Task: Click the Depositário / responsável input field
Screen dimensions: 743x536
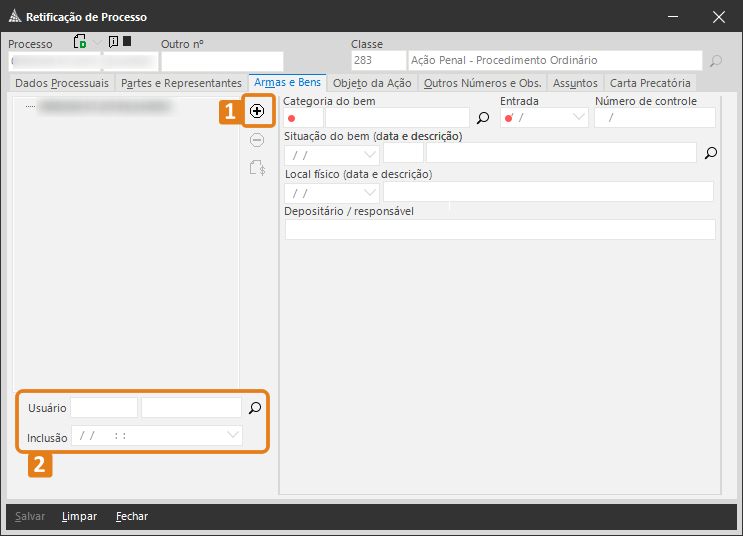Action: click(500, 230)
